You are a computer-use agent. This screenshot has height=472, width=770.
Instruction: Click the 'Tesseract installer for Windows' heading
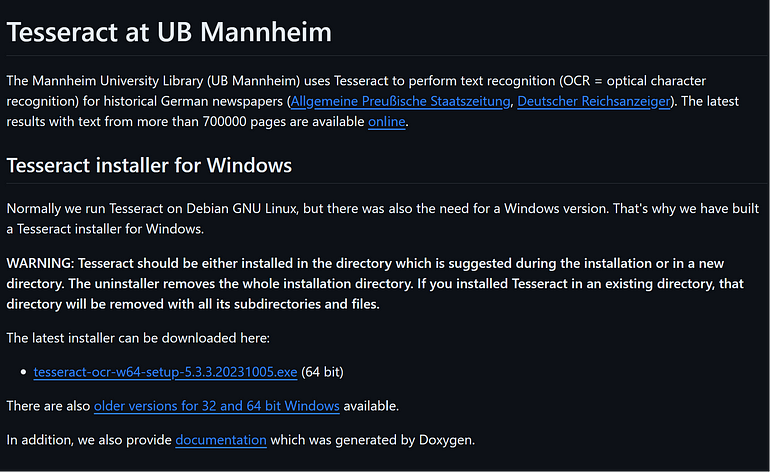[149, 166]
